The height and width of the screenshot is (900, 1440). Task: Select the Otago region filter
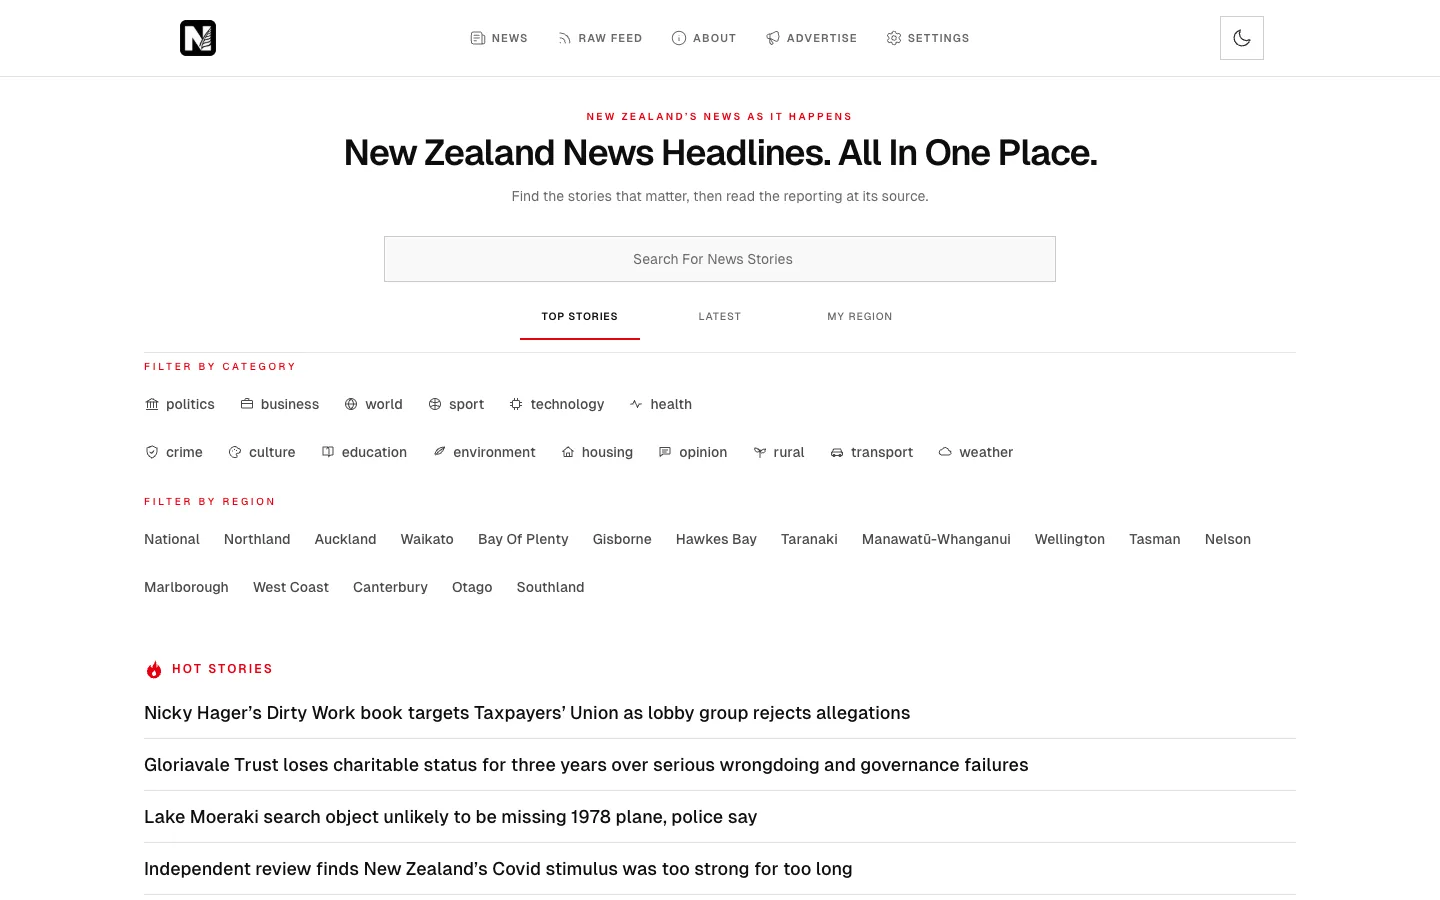point(472,587)
